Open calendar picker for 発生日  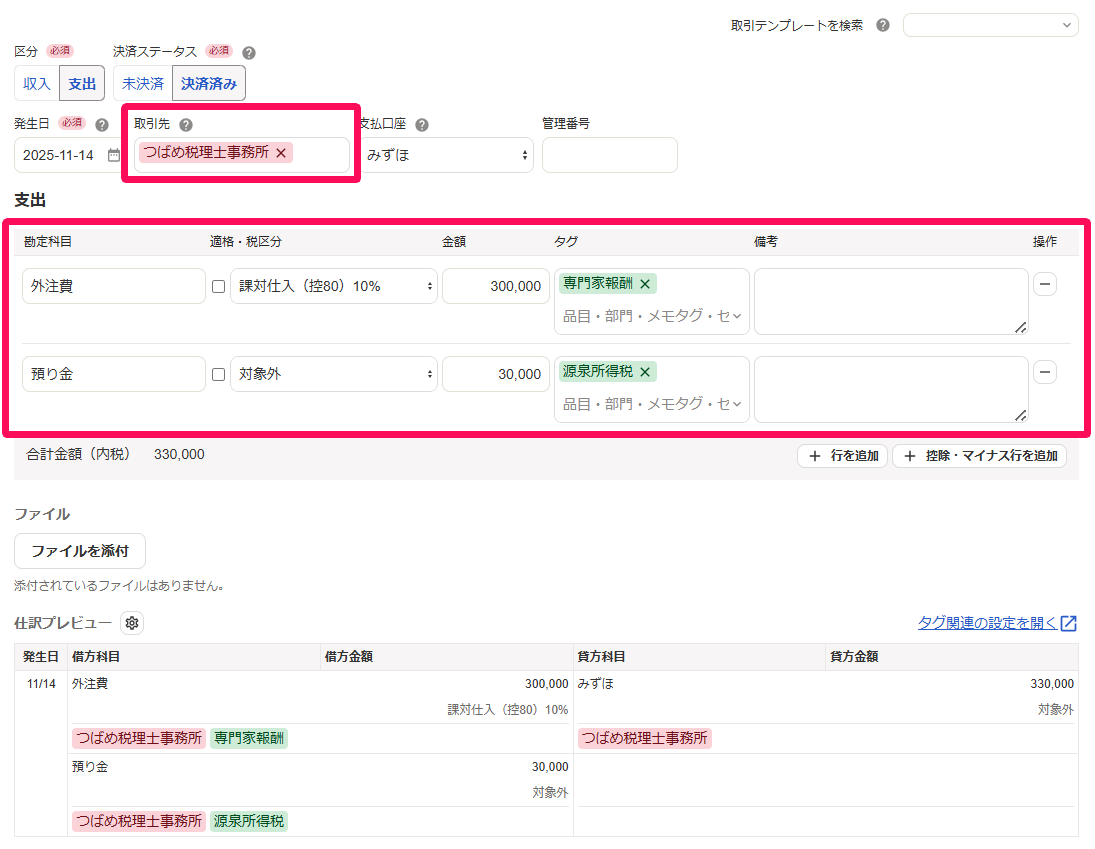113,155
